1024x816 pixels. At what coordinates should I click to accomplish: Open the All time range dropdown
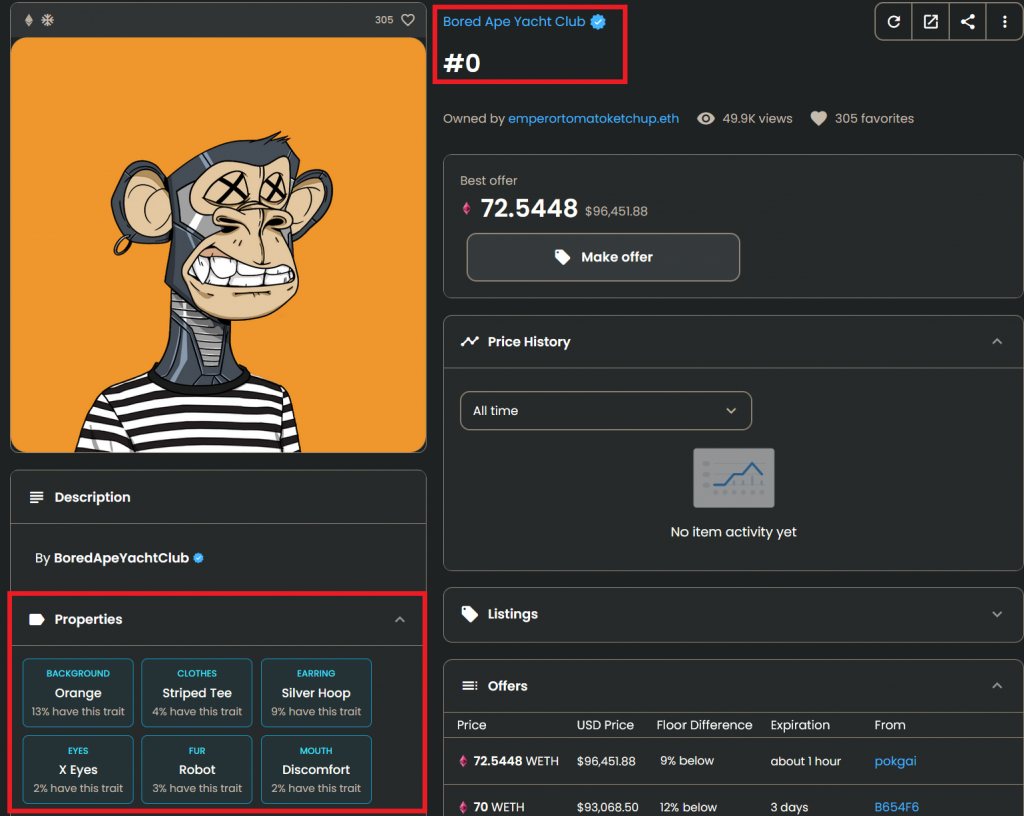click(605, 411)
